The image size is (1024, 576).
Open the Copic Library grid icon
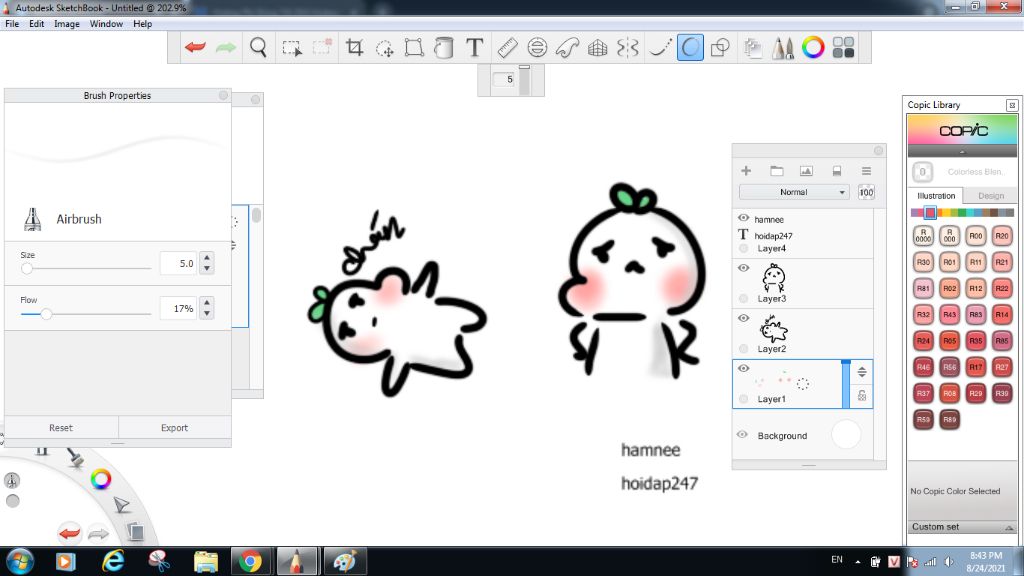click(x=843, y=48)
